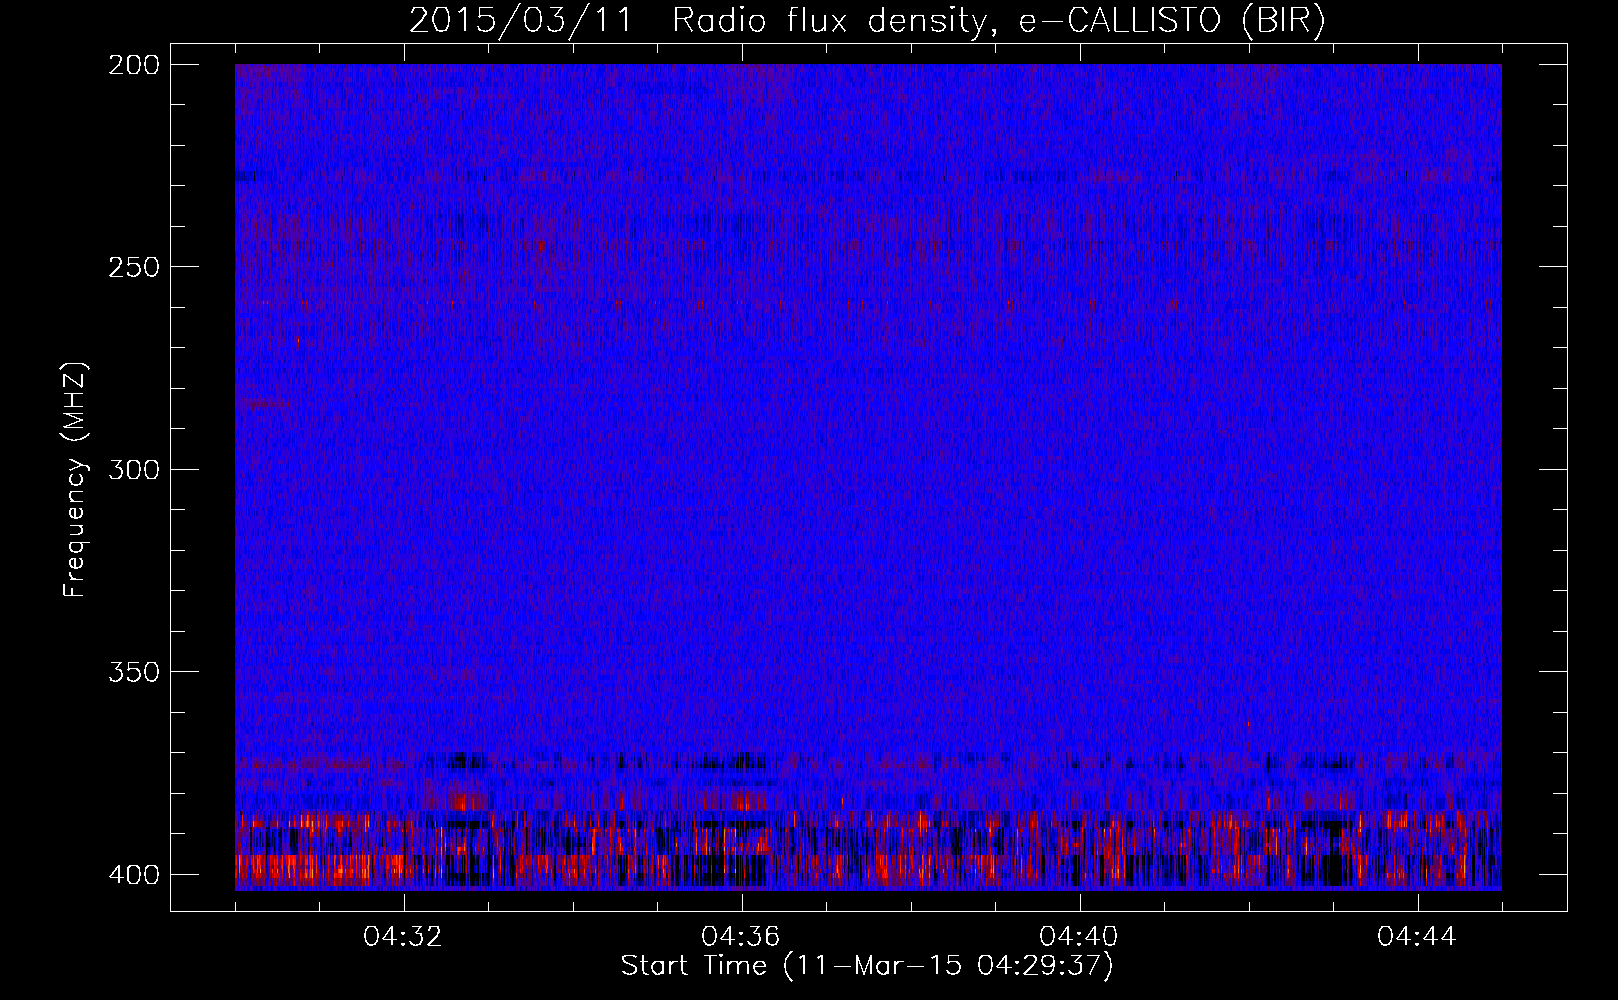Click the 'Frequency (MHZ)' axis label
The height and width of the screenshot is (1000, 1618).
[x=75, y=480]
